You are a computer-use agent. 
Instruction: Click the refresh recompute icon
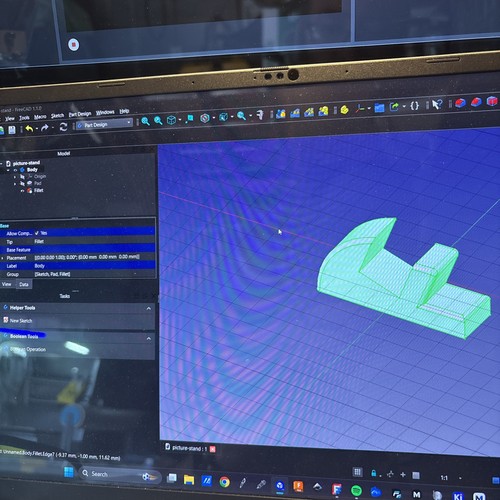pos(63,127)
